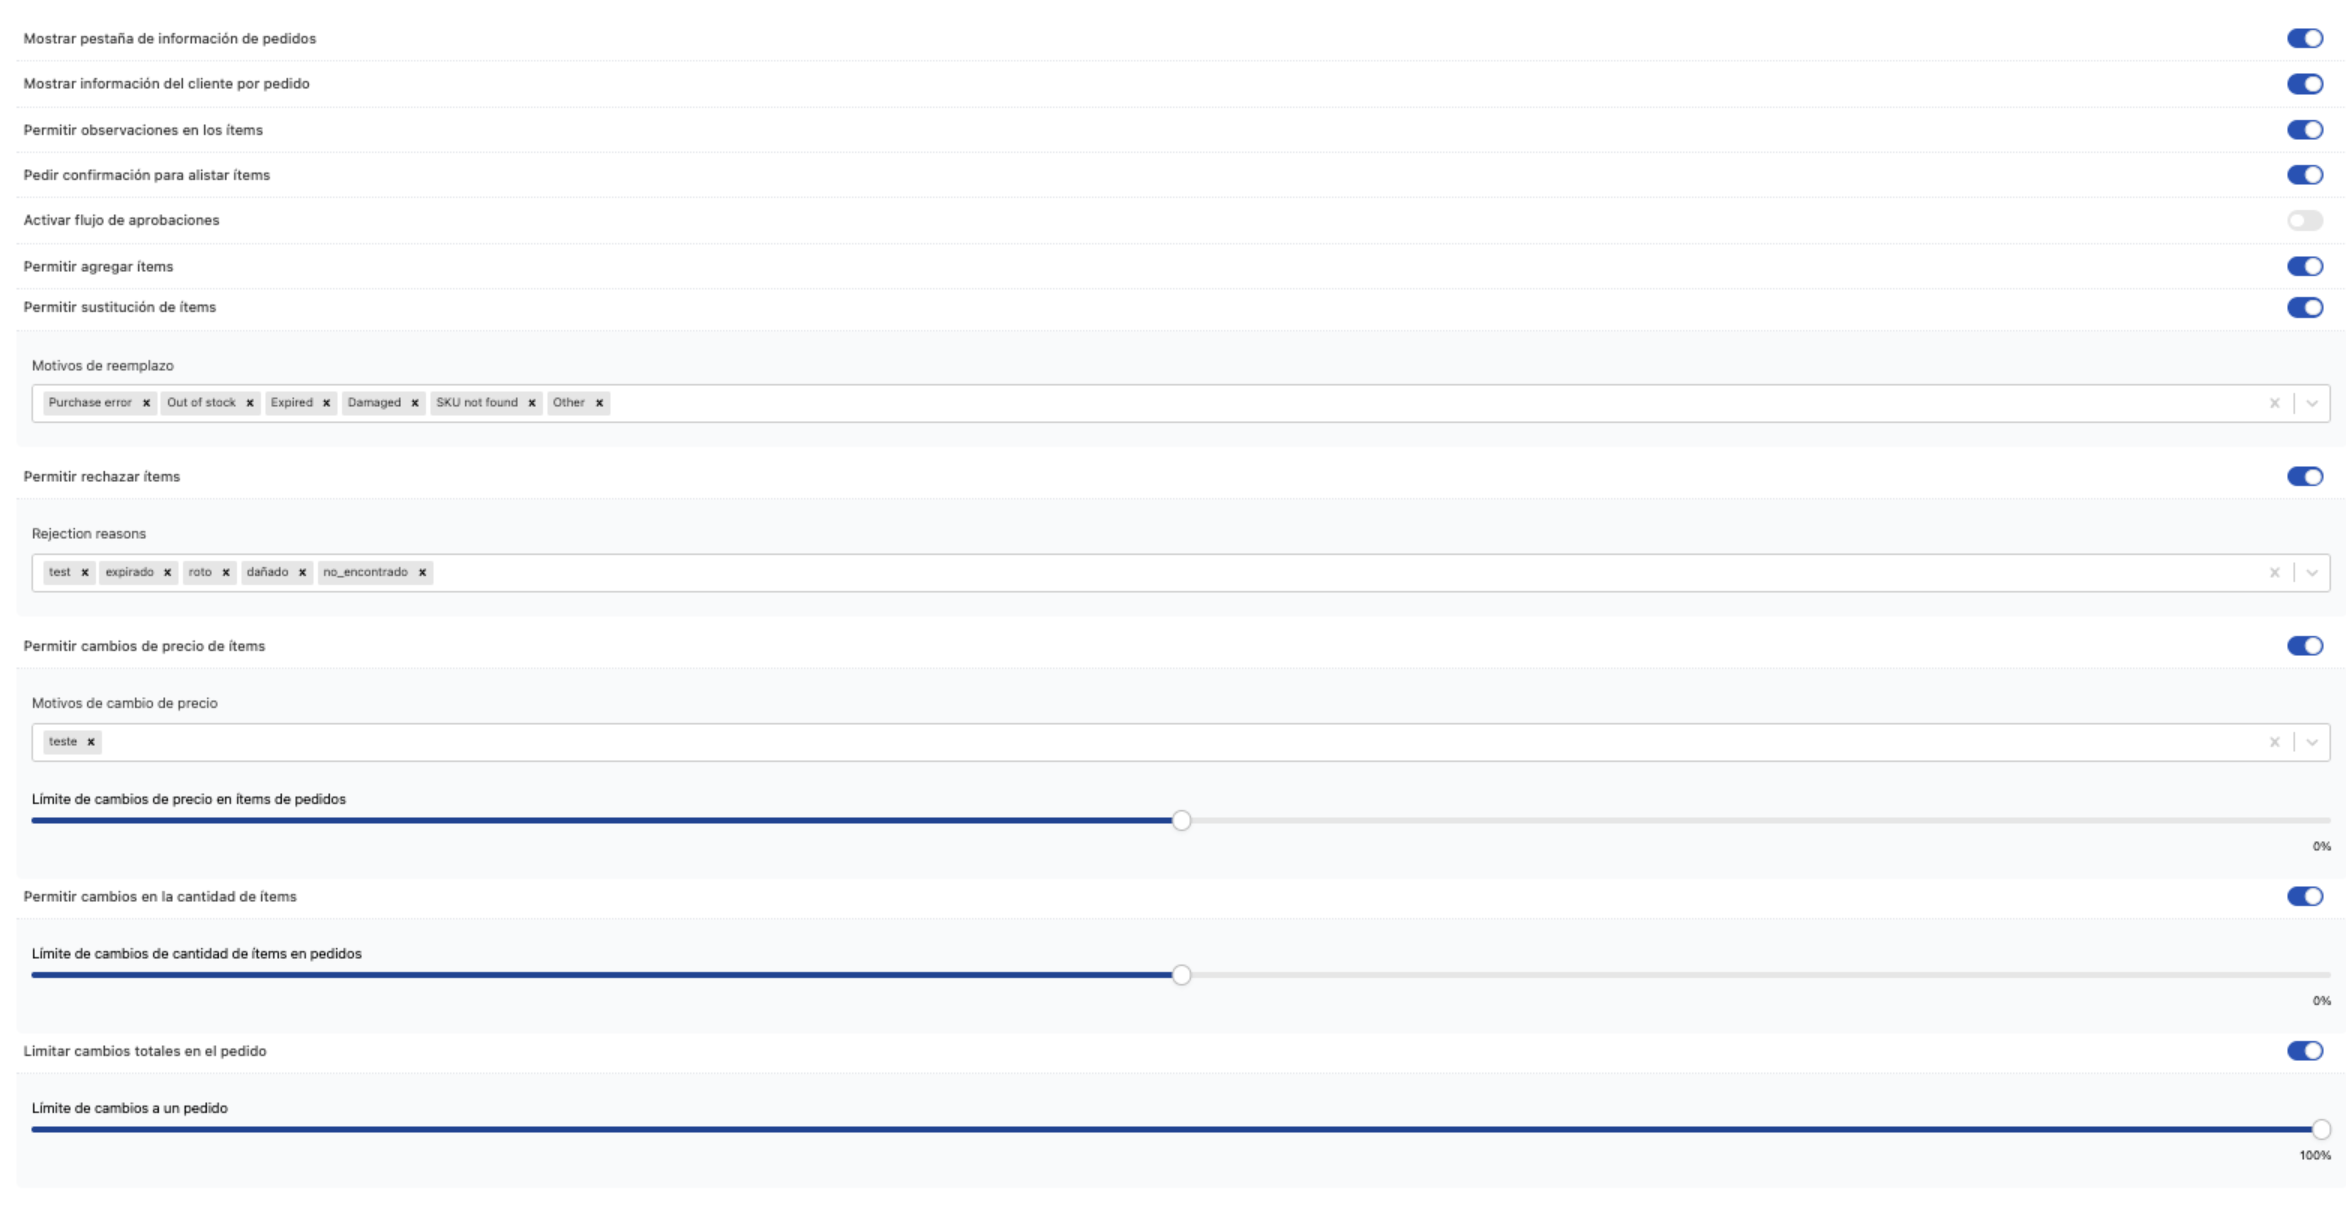Delete the "no_encontrado" rejection reason tag

[x=424, y=572]
